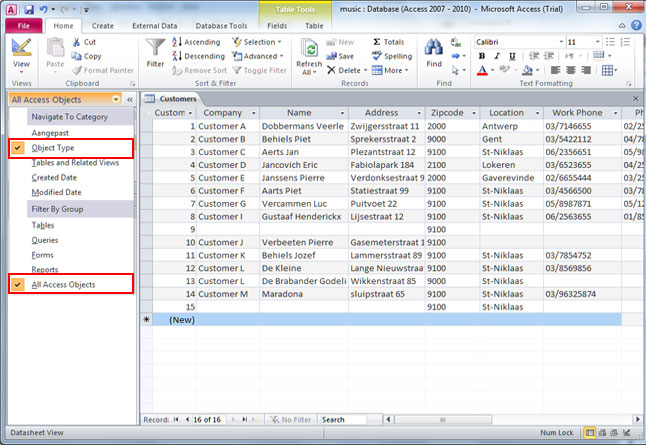Viewport: 646px width, 445px height.
Task: Click the Cut scissors icon
Action: pos(76,42)
